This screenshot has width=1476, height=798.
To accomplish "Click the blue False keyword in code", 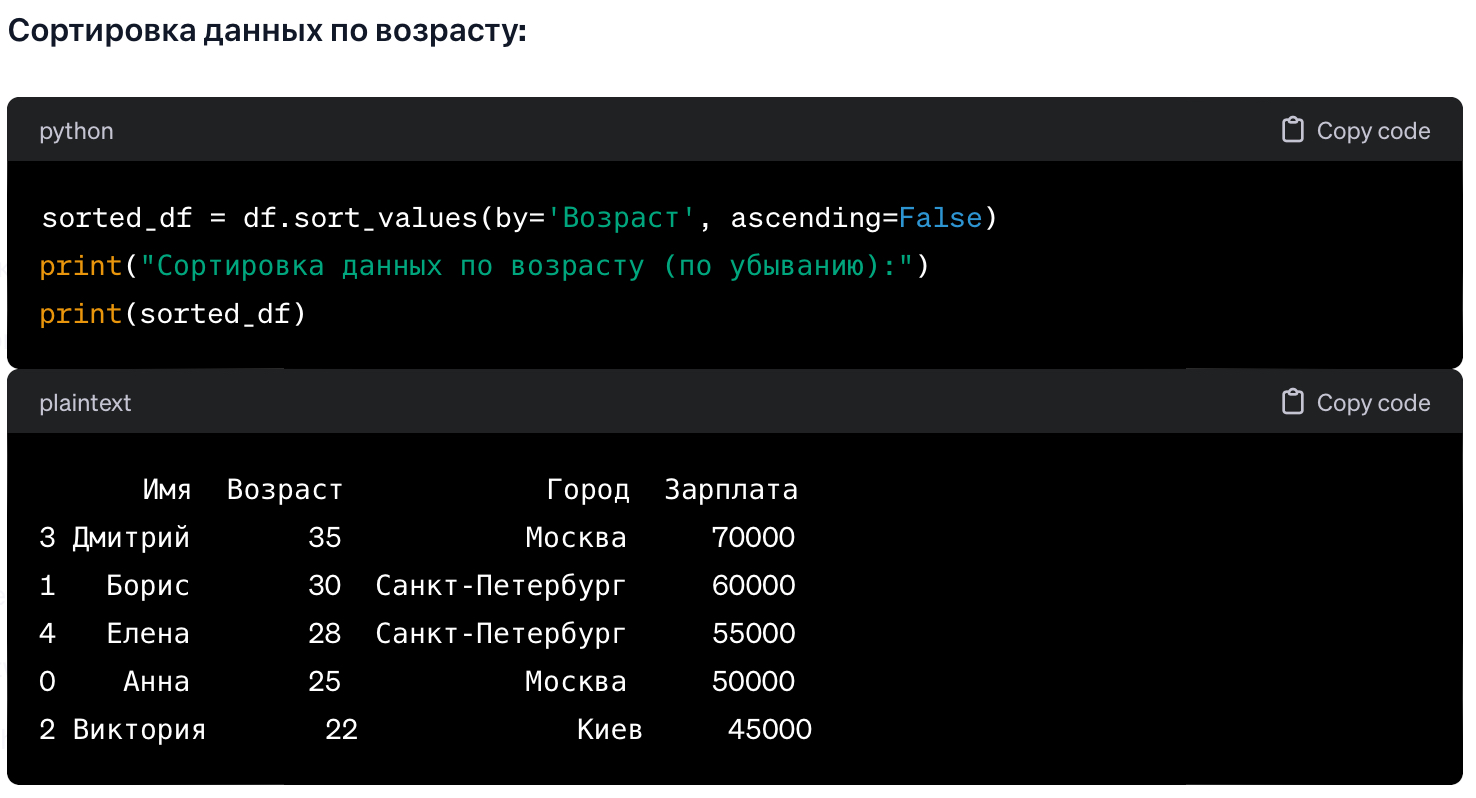I will click(940, 218).
